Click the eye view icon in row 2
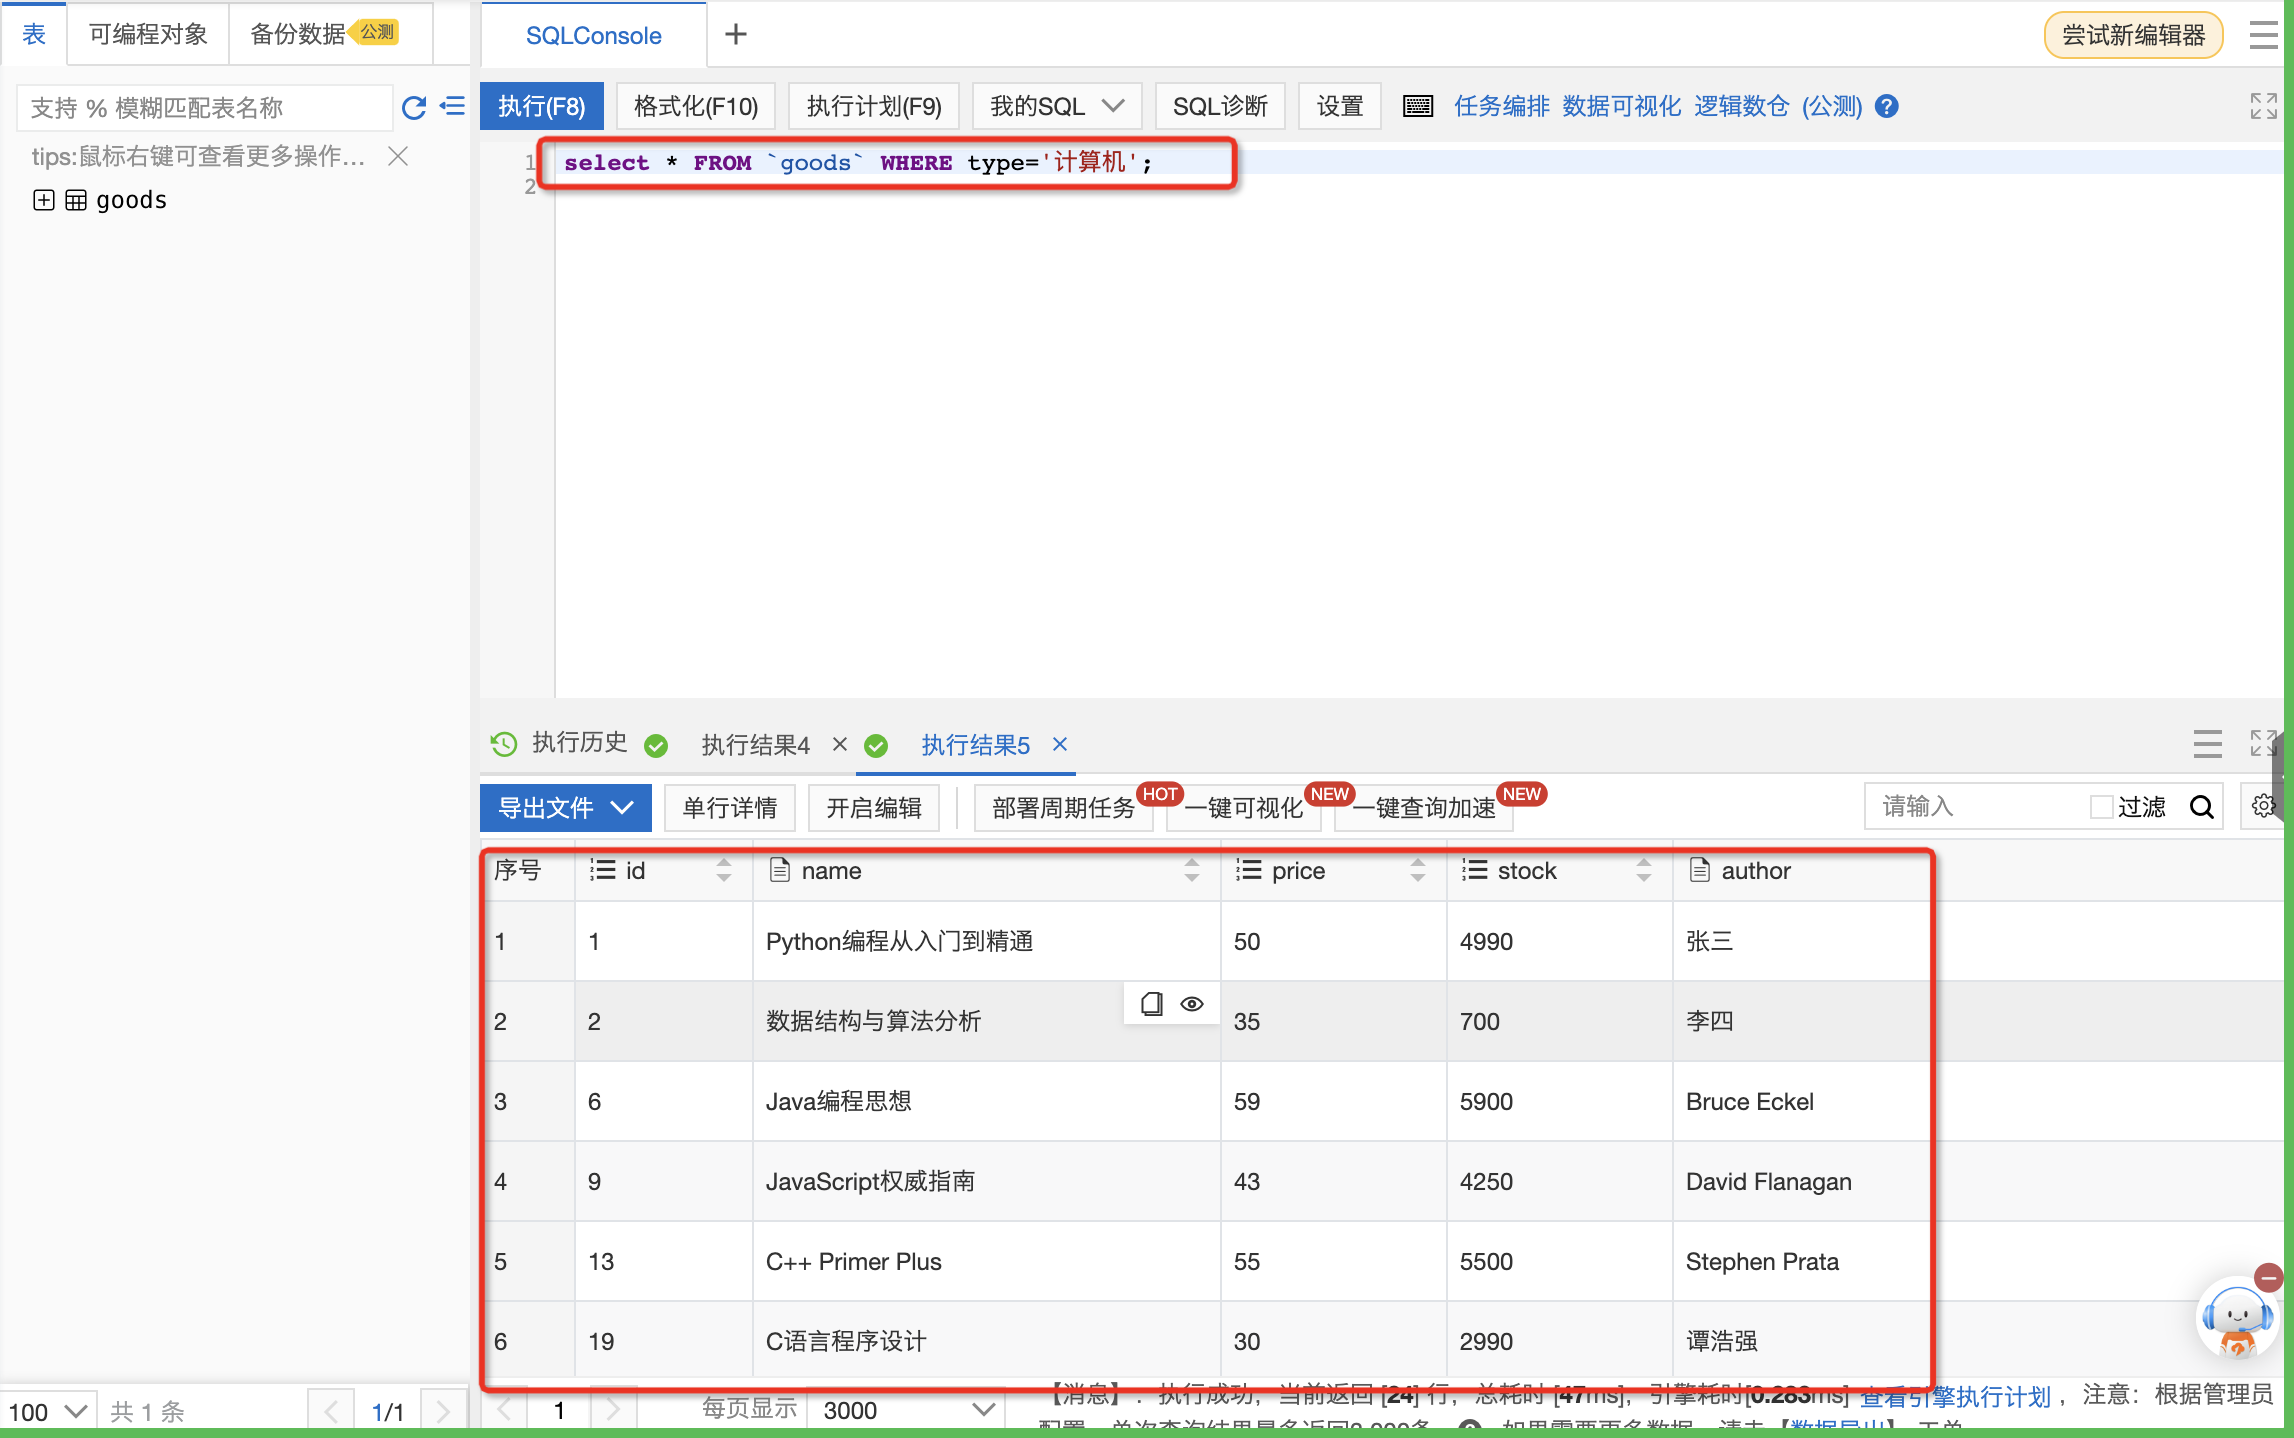This screenshot has width=2294, height=1438. (x=1192, y=1004)
